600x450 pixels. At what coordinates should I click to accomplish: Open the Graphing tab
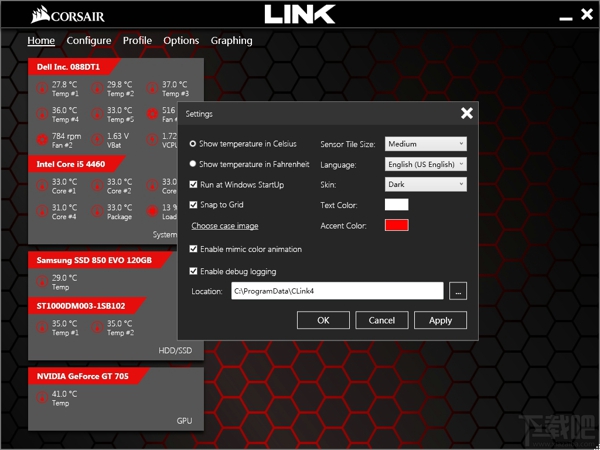[x=231, y=41]
